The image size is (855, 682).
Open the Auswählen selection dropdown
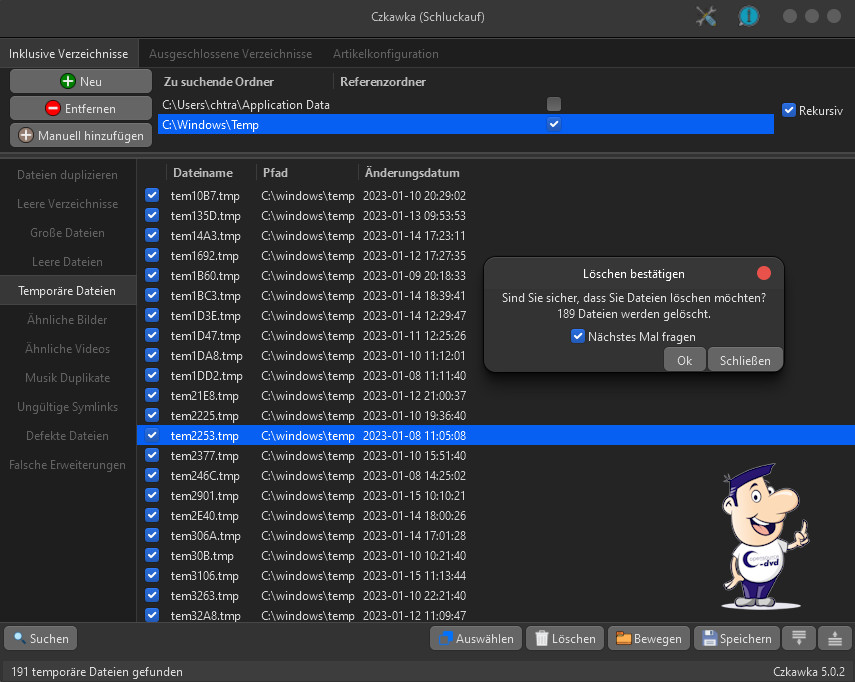click(x=473, y=638)
